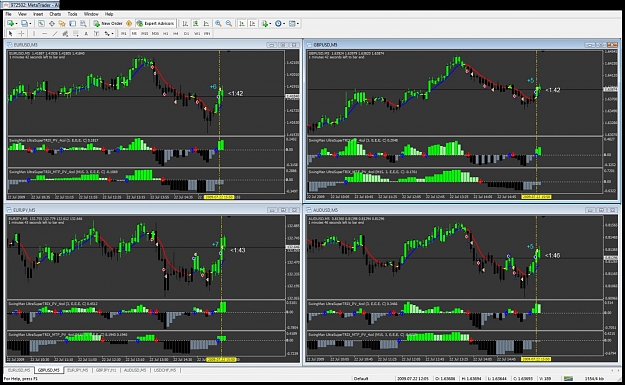Image resolution: width=625 pixels, height=385 pixels.
Task: Open the Arrows objects tool
Action: (x=107, y=33)
